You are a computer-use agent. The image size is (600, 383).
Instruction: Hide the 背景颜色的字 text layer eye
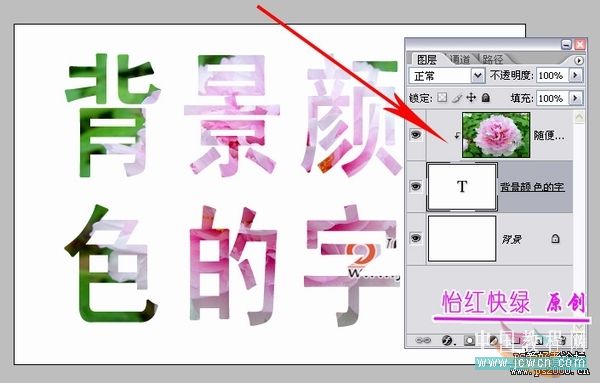(416, 186)
